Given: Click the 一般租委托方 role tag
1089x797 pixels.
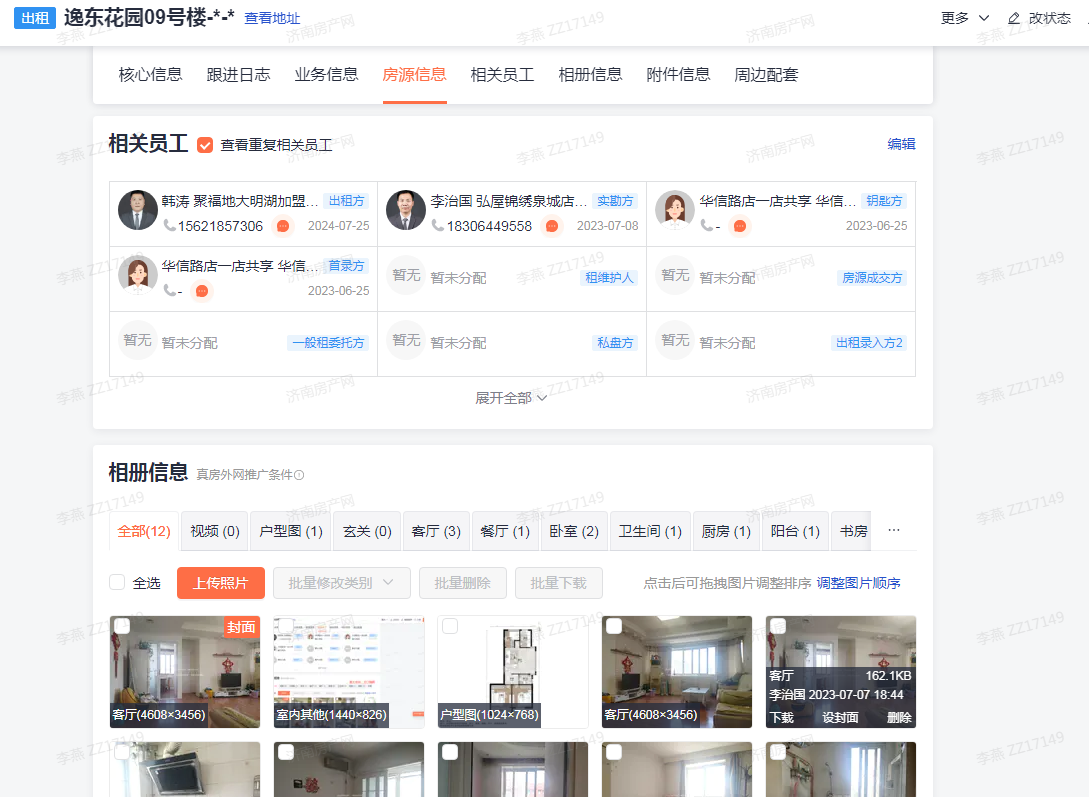Looking at the screenshot, I should click(x=328, y=343).
